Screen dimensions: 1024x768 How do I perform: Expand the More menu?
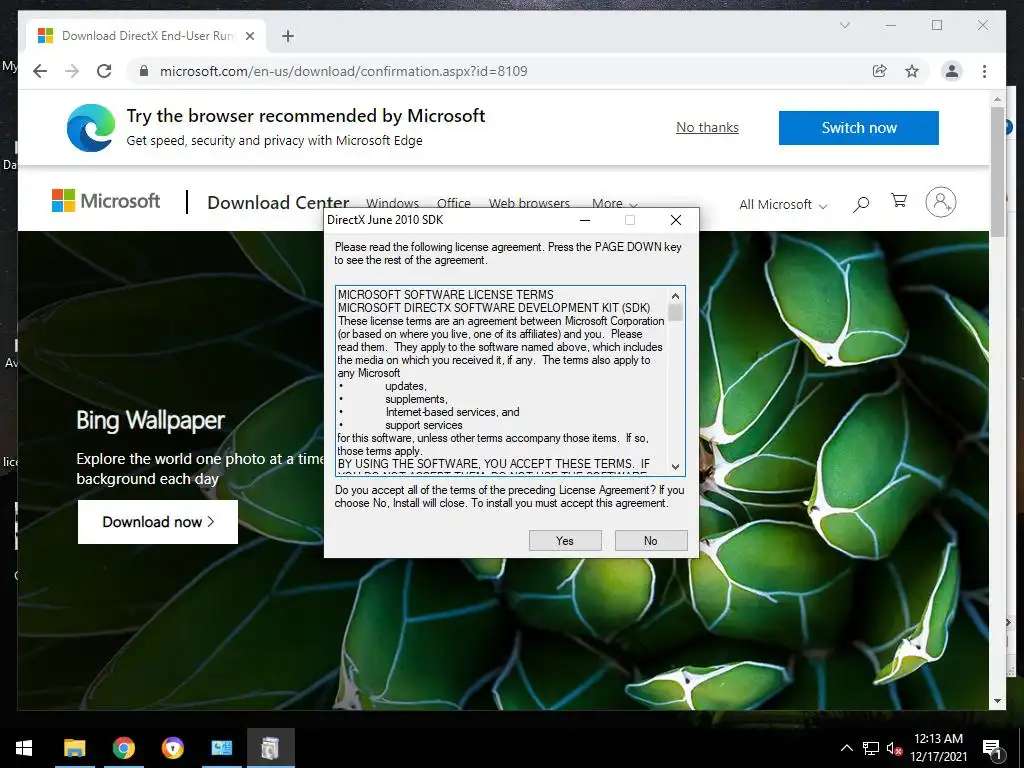(x=615, y=203)
